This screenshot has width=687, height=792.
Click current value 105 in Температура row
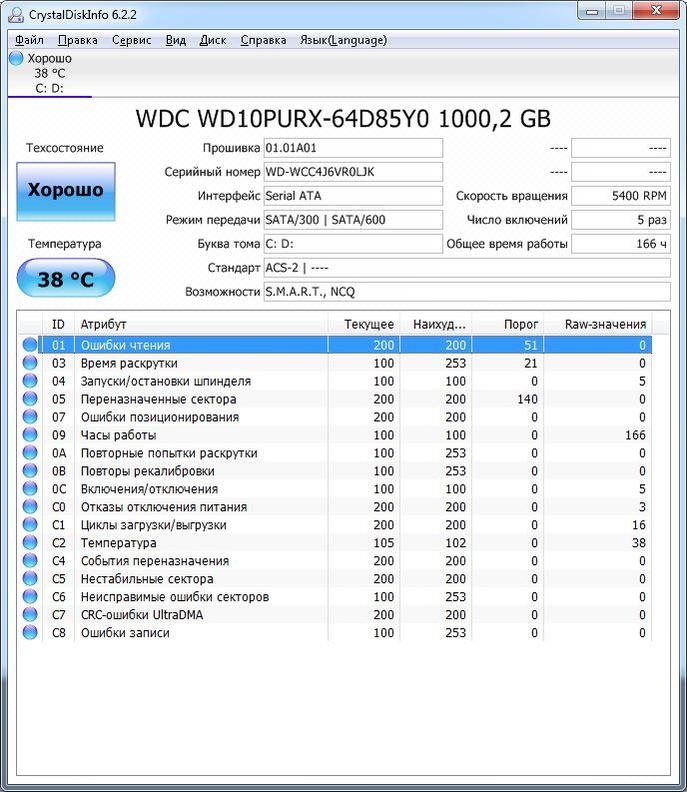[x=384, y=543]
